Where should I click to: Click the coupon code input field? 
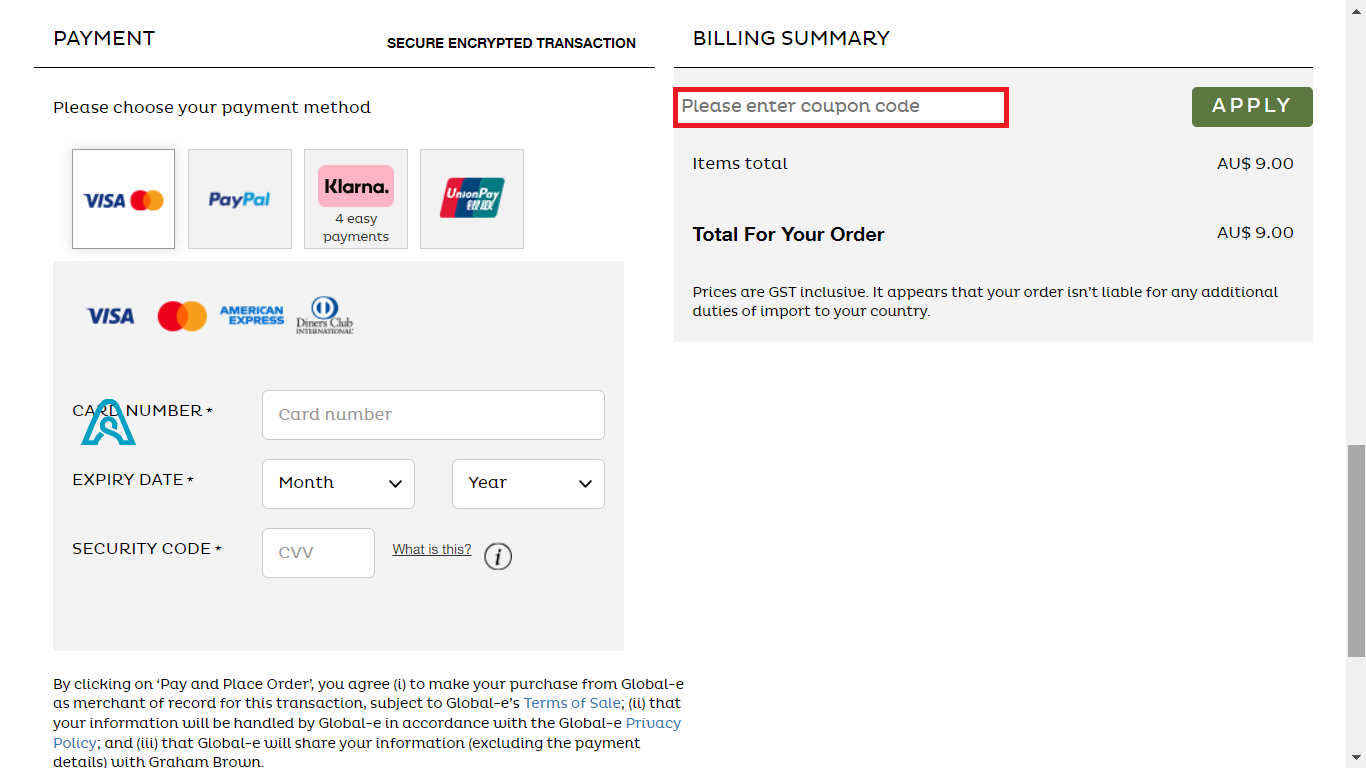(841, 107)
